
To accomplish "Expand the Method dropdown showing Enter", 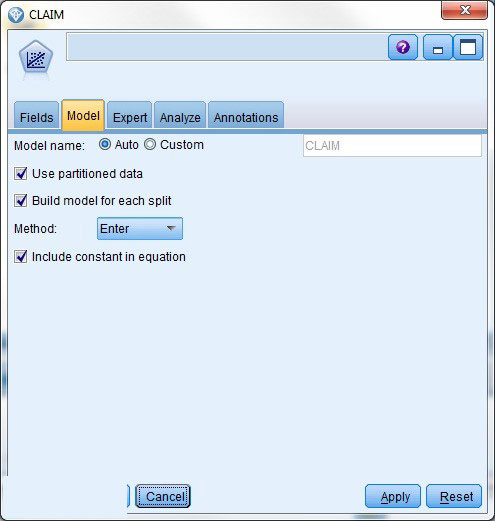I will [140, 229].
